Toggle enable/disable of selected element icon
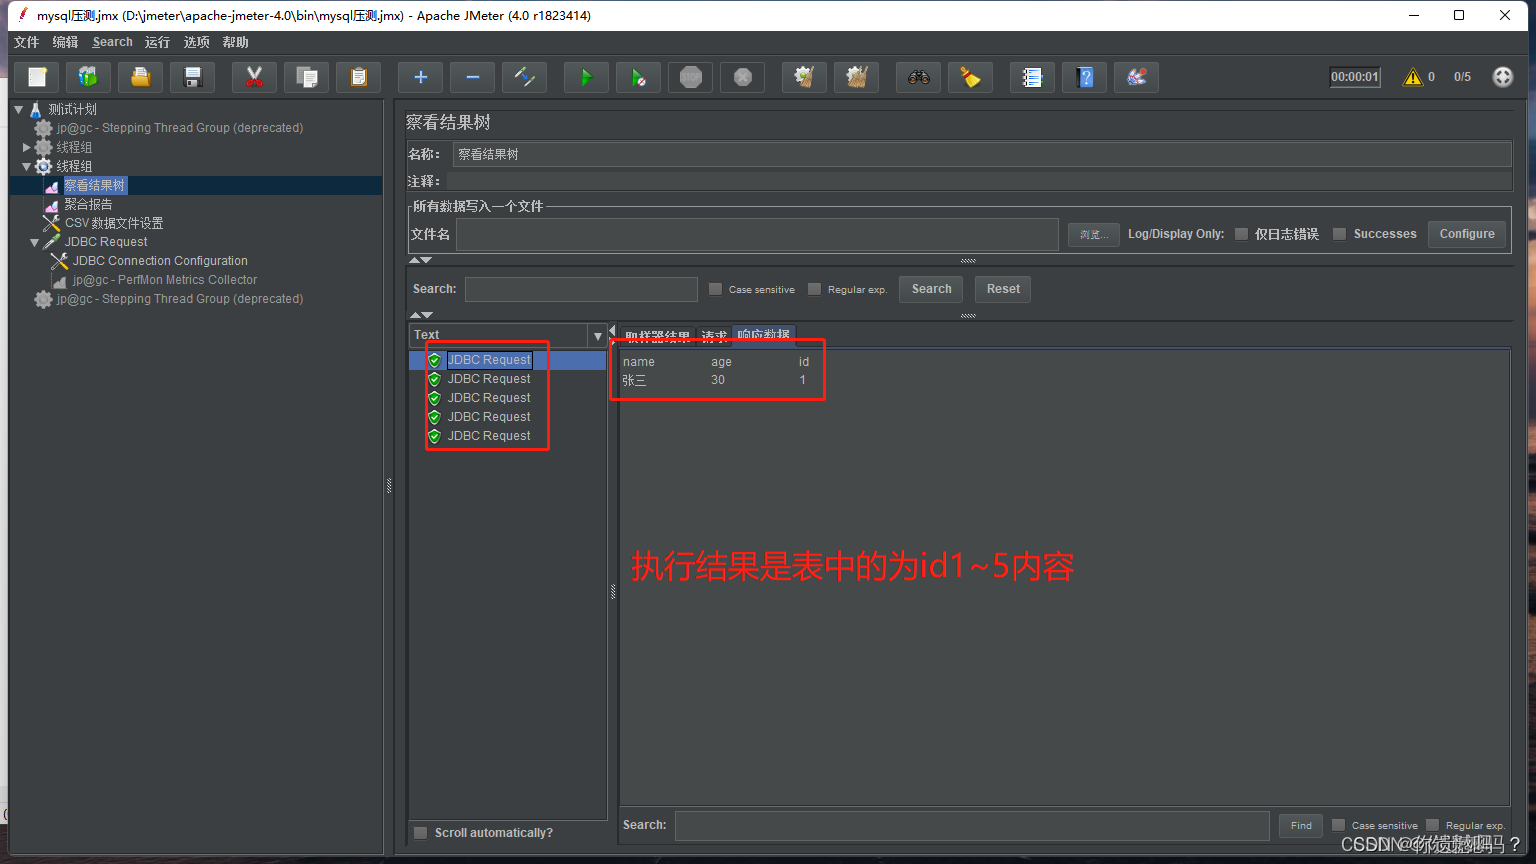The width and height of the screenshot is (1536, 864). (525, 77)
